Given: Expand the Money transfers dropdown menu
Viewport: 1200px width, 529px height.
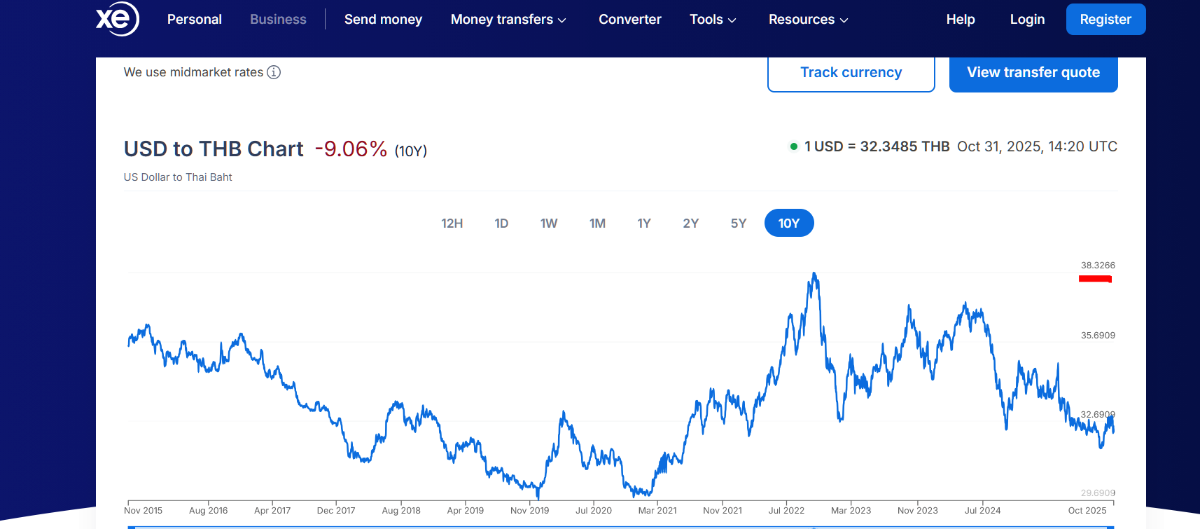Looking at the screenshot, I should click(x=508, y=19).
